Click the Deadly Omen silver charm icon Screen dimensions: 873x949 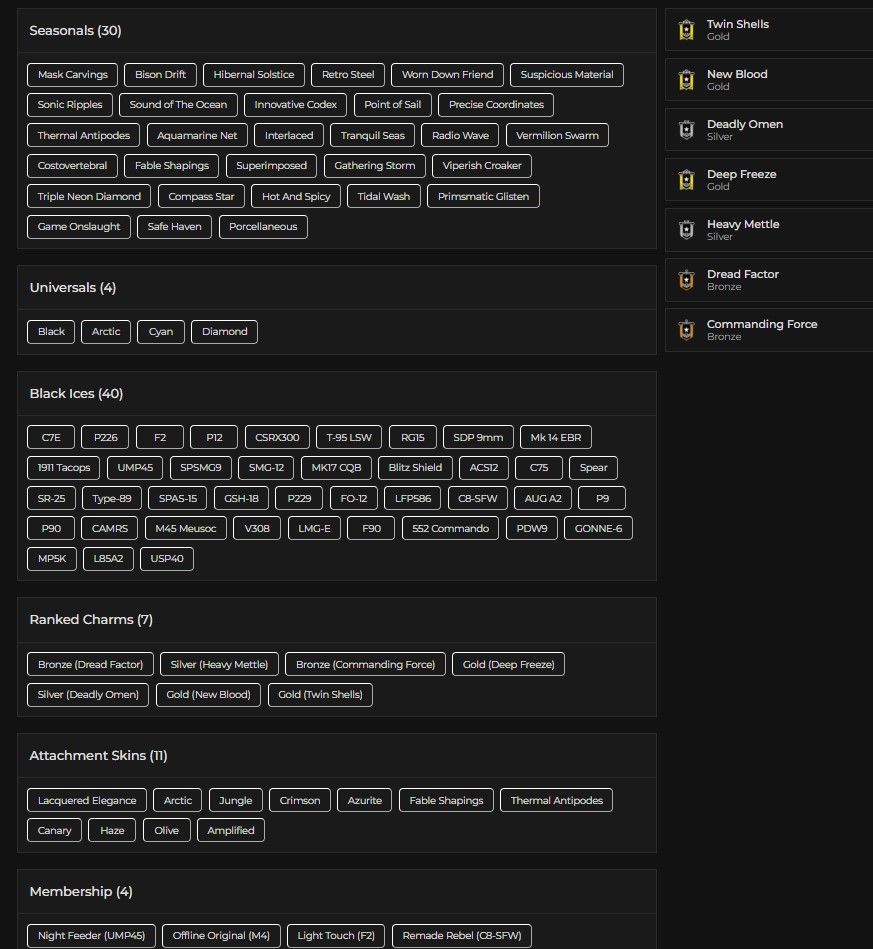[x=686, y=130]
